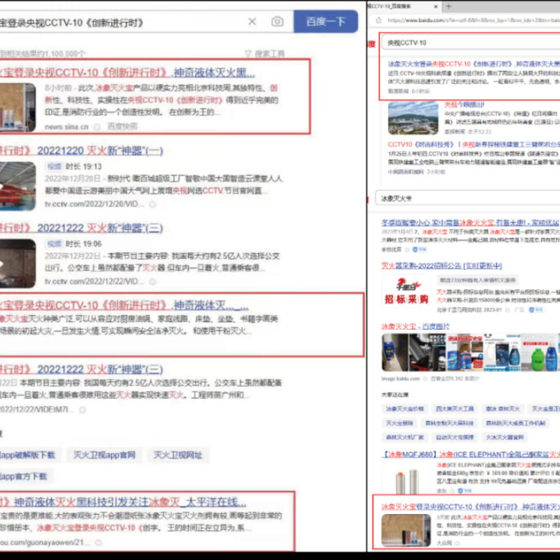Click tv.cctv.com/2022/12/20/VID... source URL
Screen dimensions: 560x560
[94, 204]
